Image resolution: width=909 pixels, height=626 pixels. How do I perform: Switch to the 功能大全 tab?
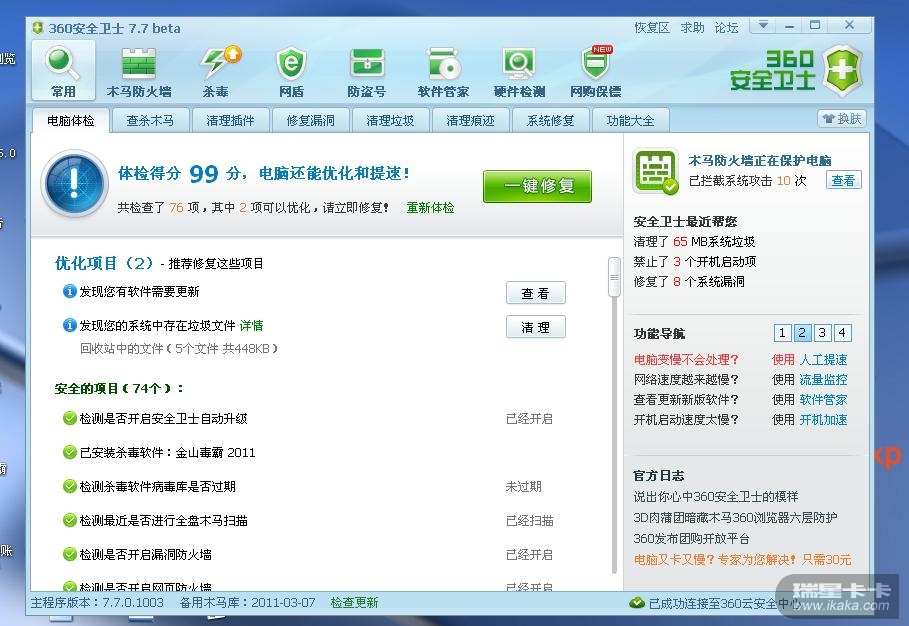[630, 121]
